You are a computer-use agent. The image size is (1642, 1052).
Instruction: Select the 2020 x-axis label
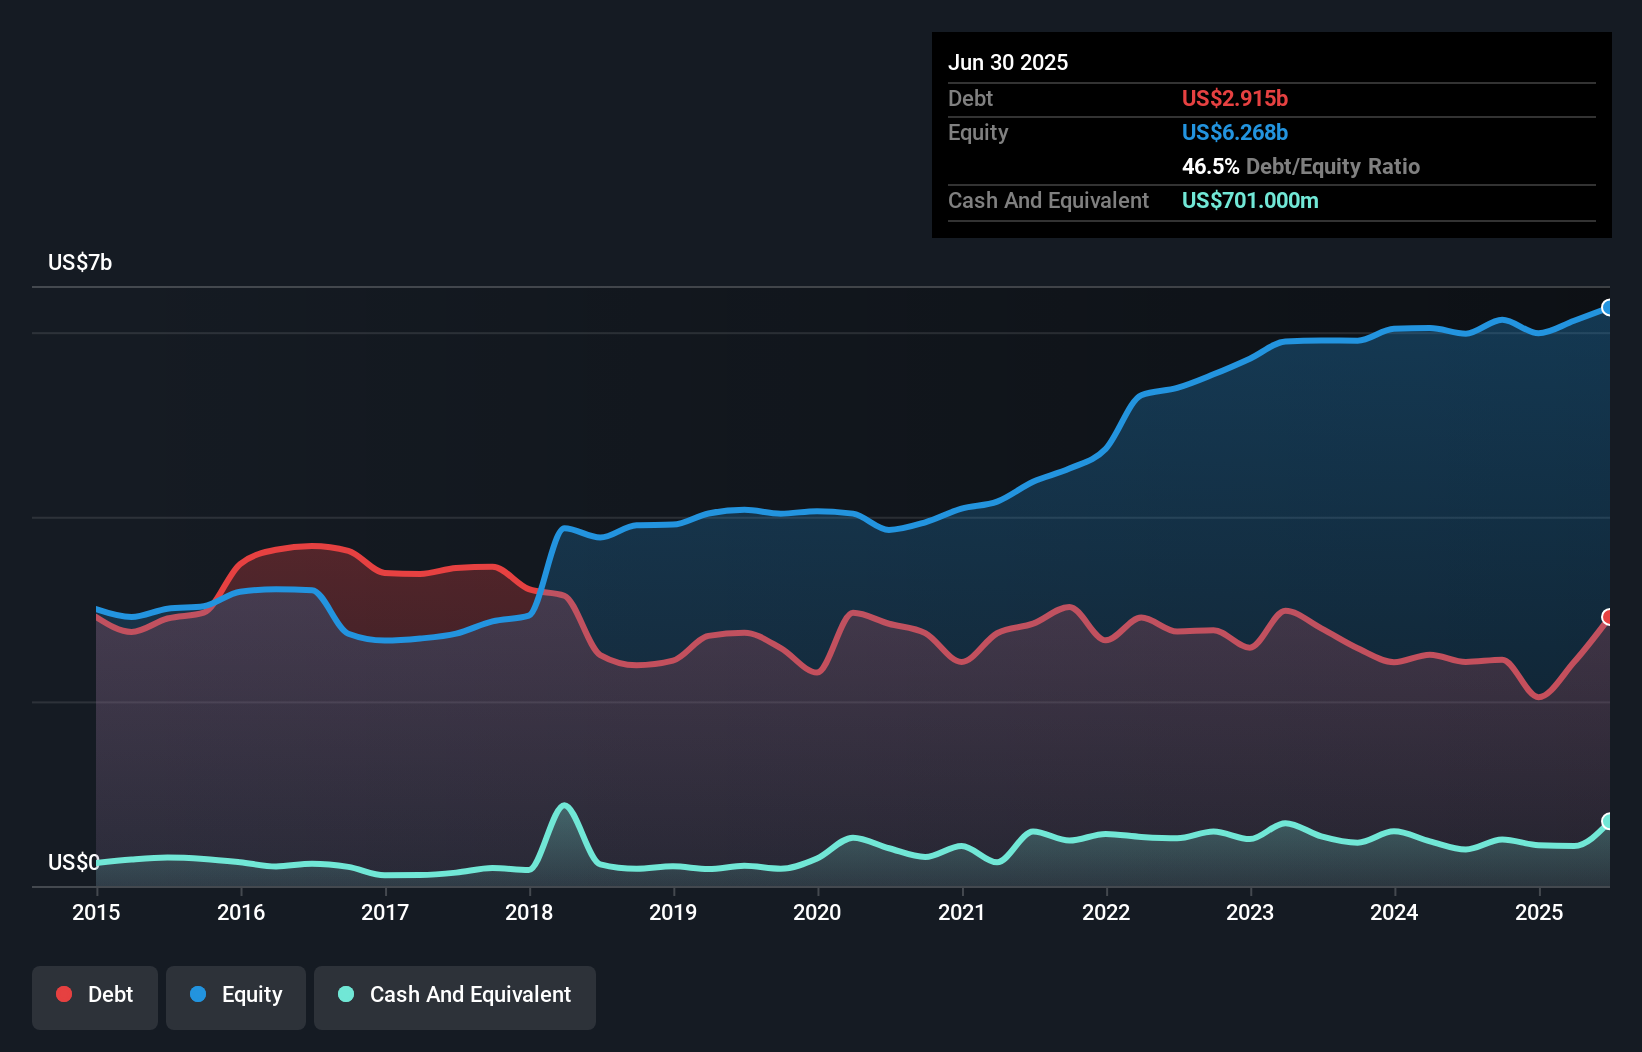817,912
